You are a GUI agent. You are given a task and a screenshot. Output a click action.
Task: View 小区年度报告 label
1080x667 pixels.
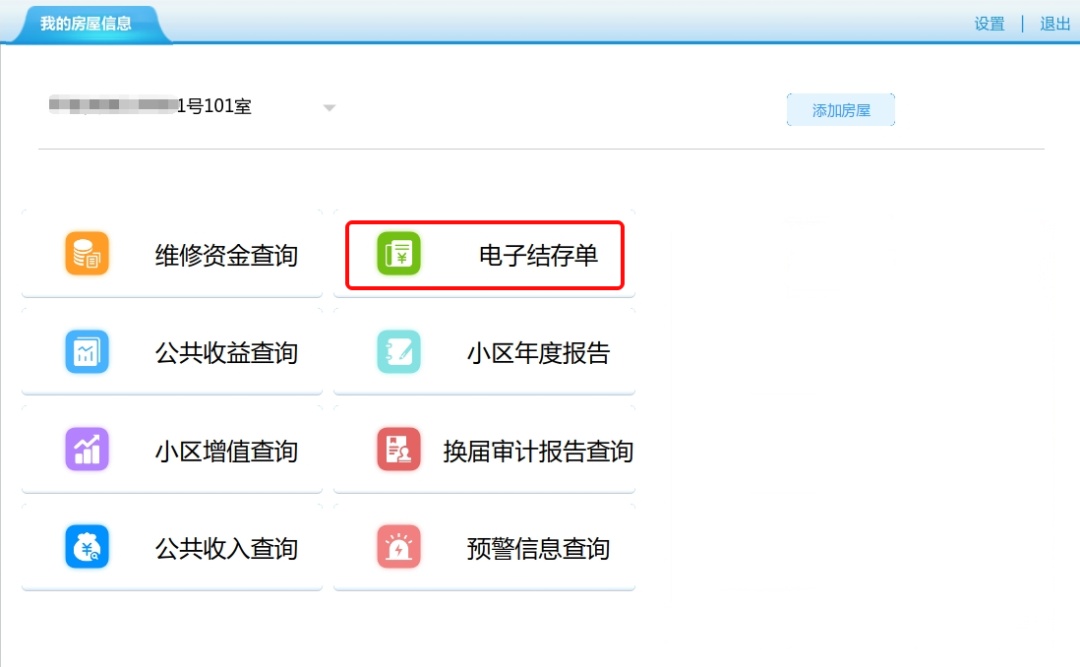[538, 353]
